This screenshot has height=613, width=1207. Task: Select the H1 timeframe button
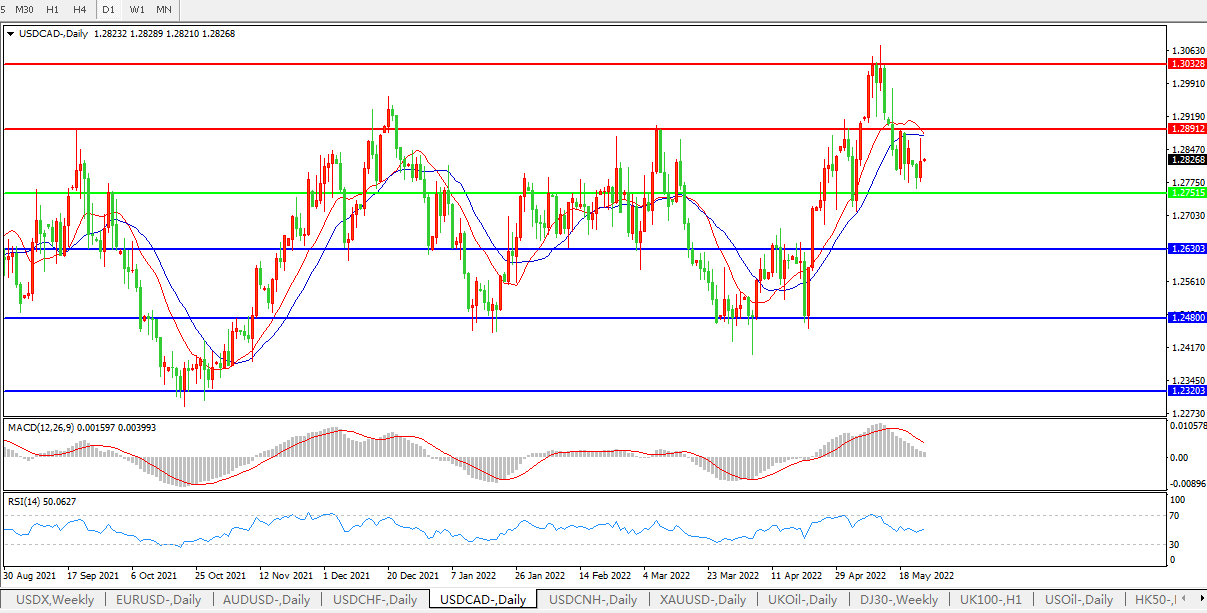52,9
